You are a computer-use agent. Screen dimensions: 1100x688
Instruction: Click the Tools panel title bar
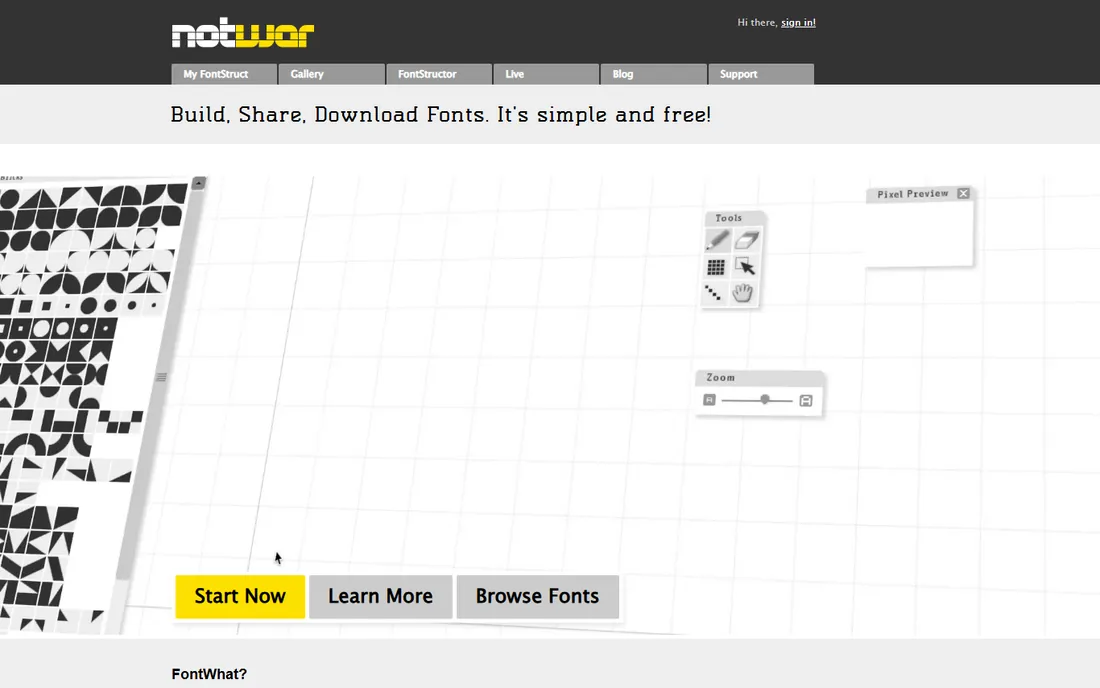point(735,218)
